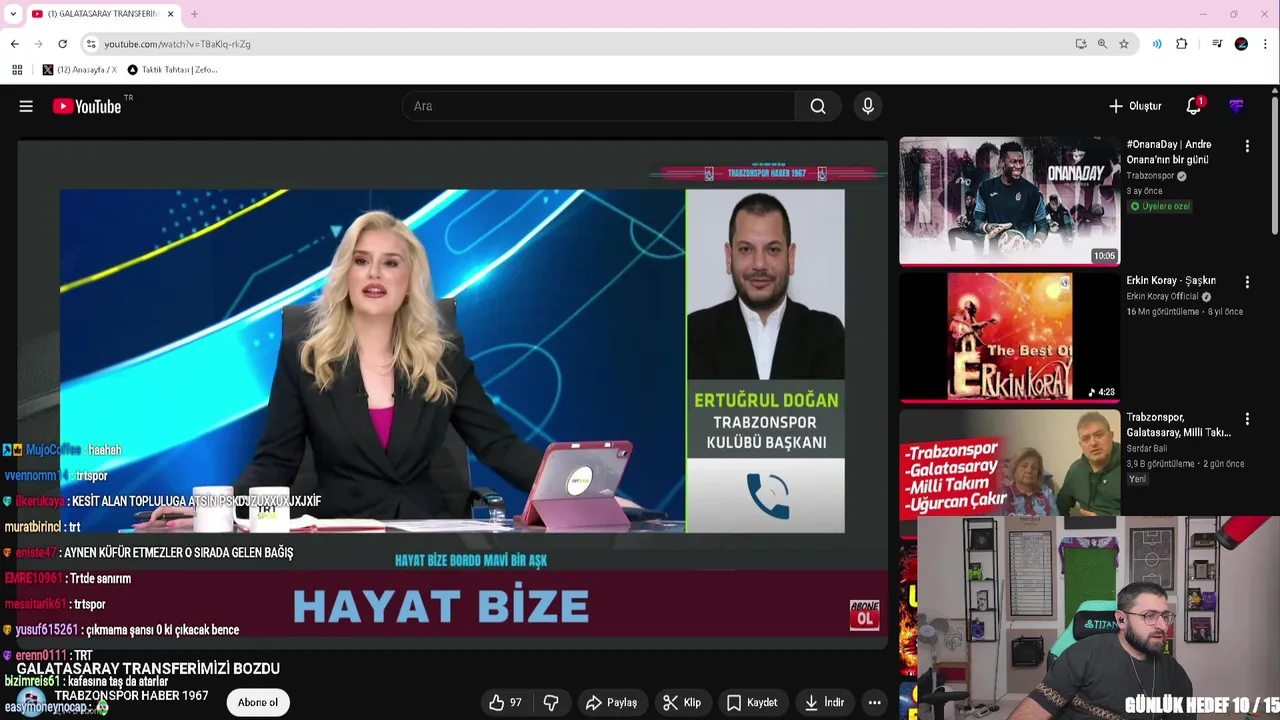
Task: Click the Erkin Koray - Şaşkın title
Action: pyautogui.click(x=1171, y=281)
